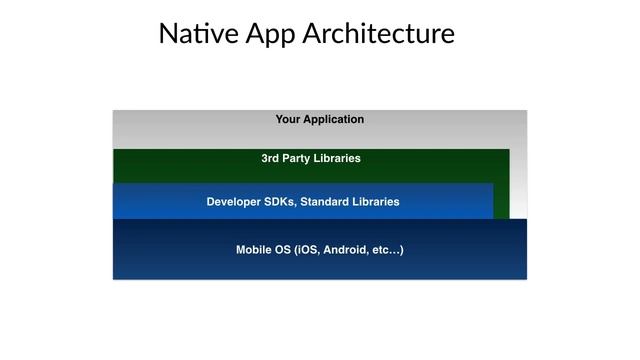
Task: Select the '3rd Party Libraries' layer label
Action: (311, 158)
